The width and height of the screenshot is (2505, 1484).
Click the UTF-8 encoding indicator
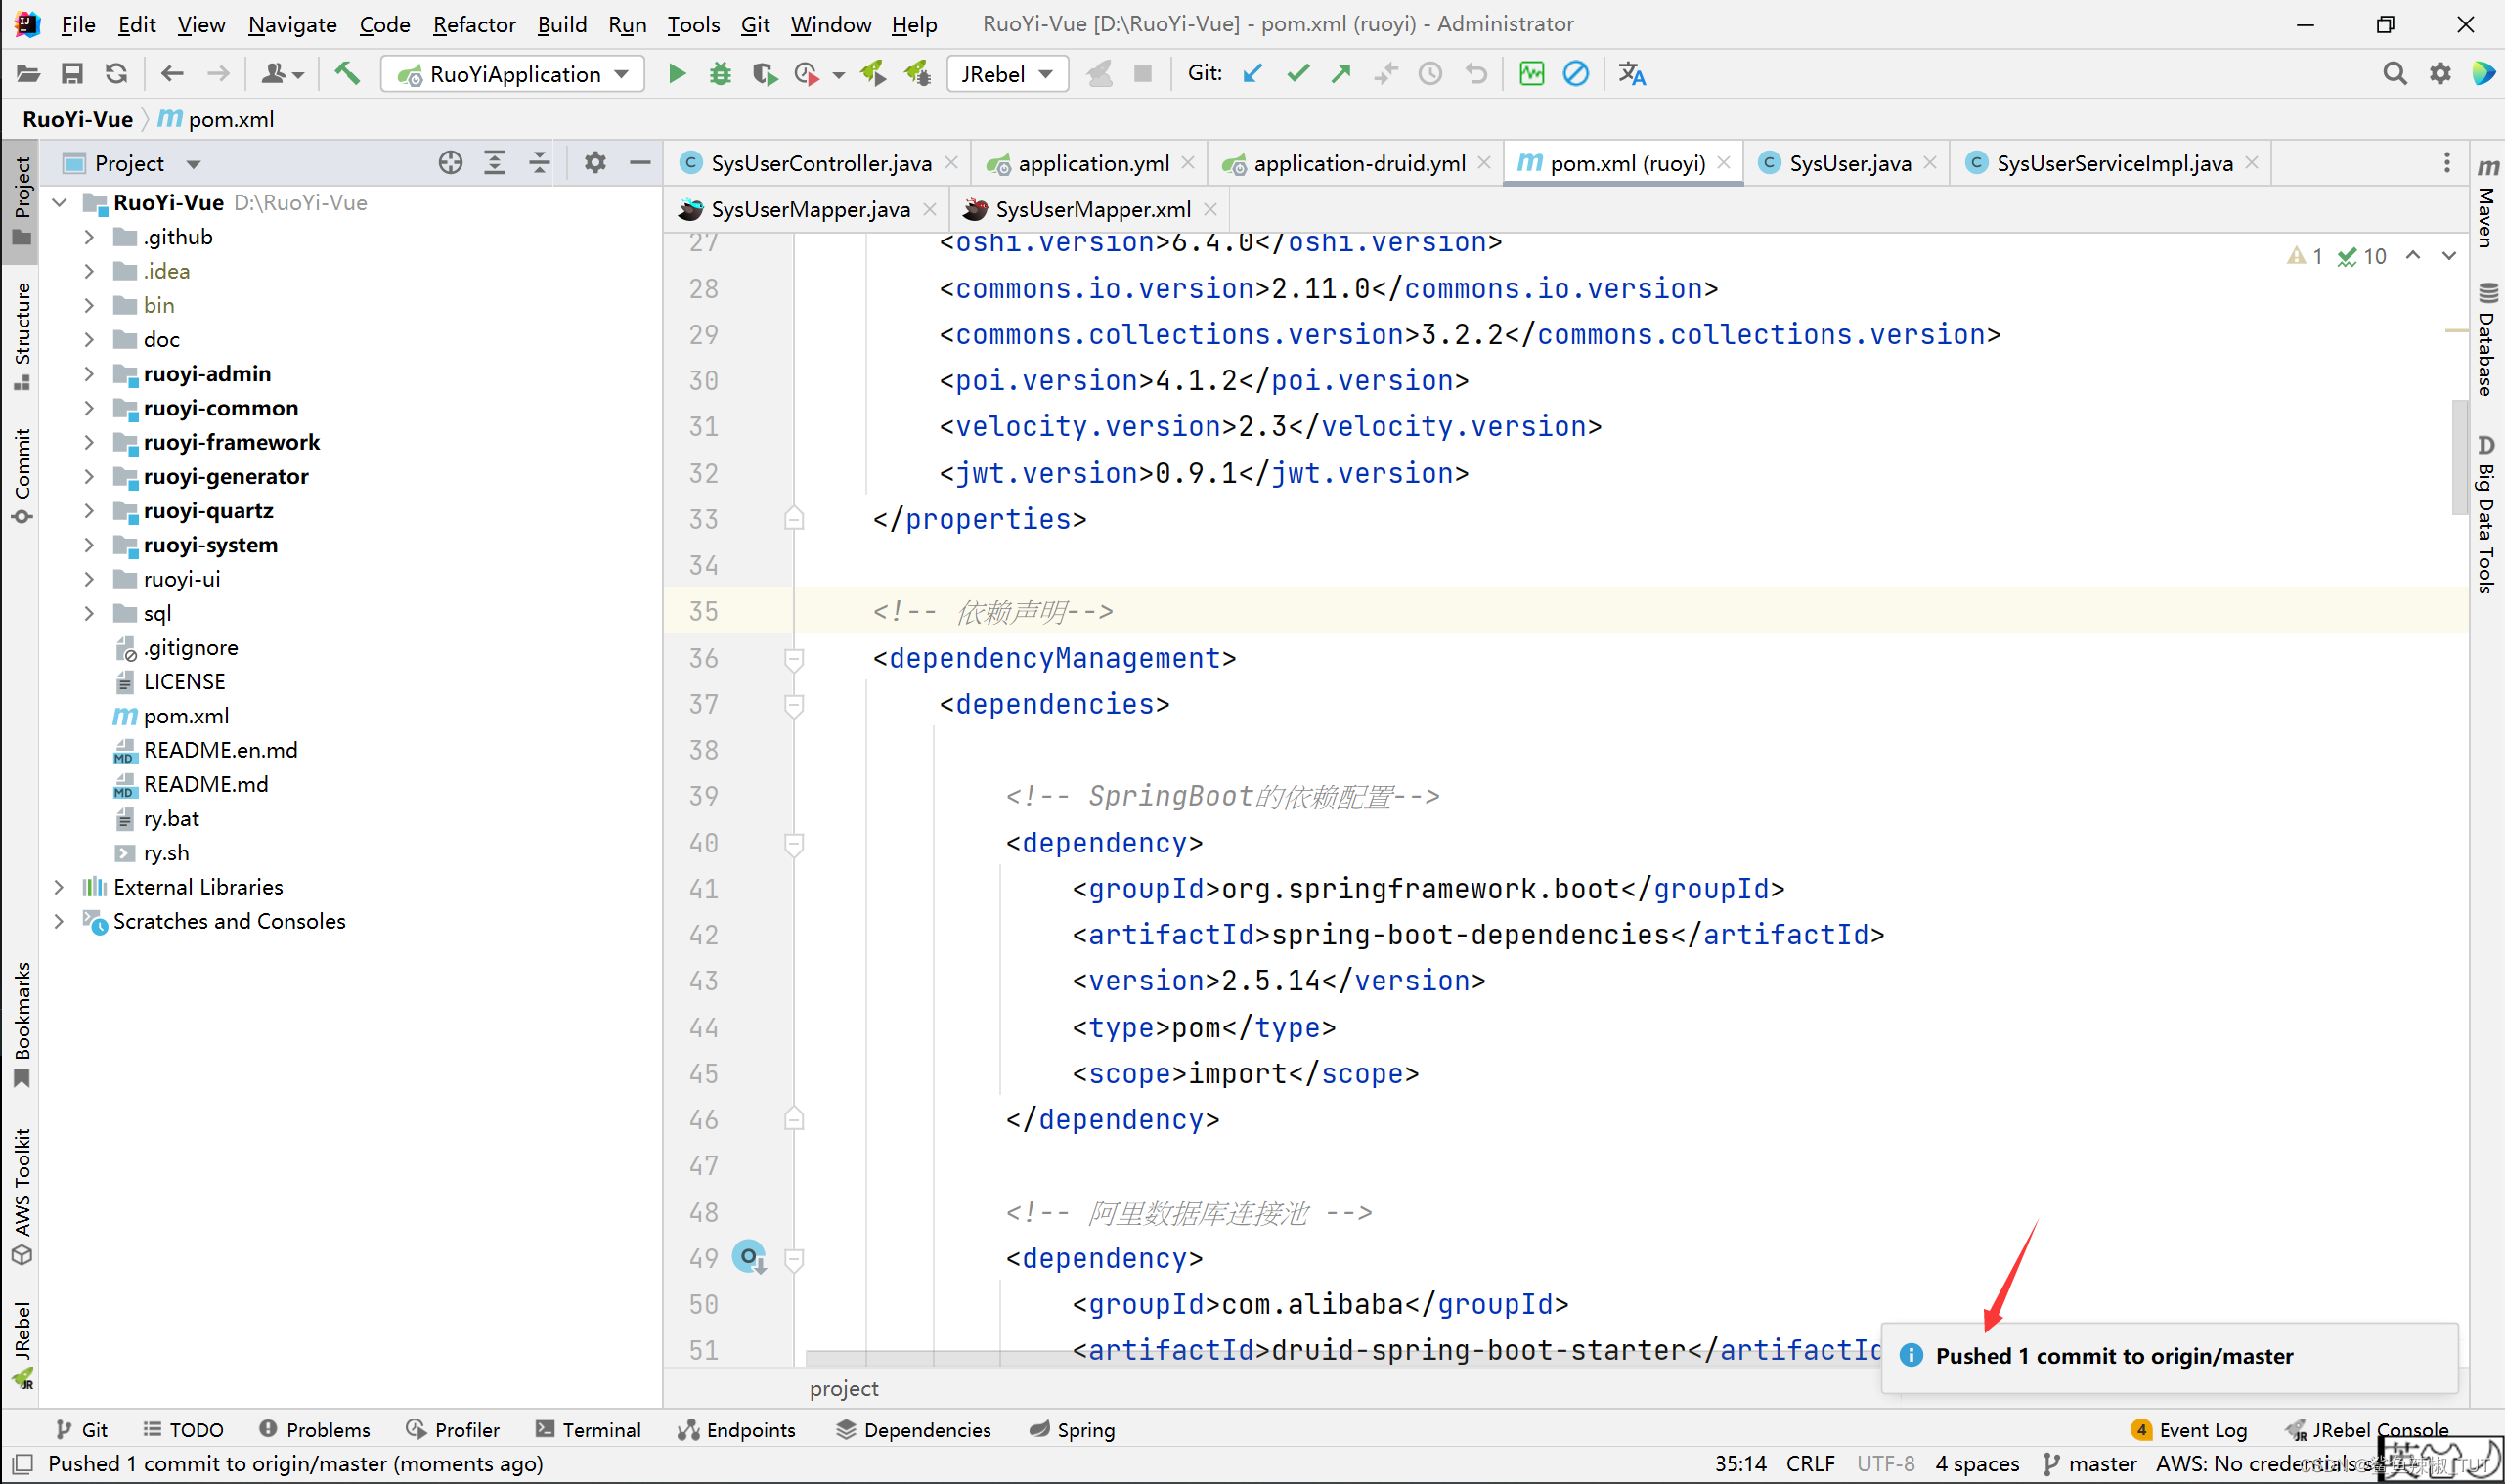tap(1885, 1464)
